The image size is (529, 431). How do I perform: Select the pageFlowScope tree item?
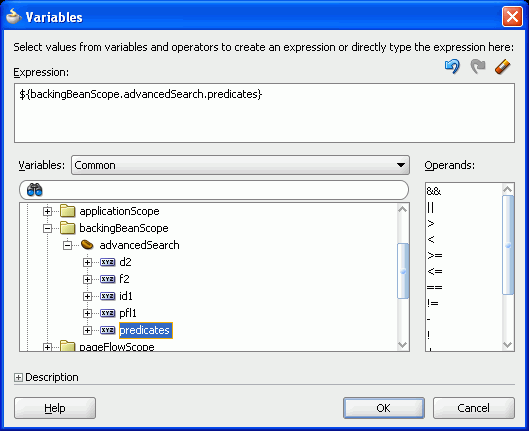[x=117, y=346]
